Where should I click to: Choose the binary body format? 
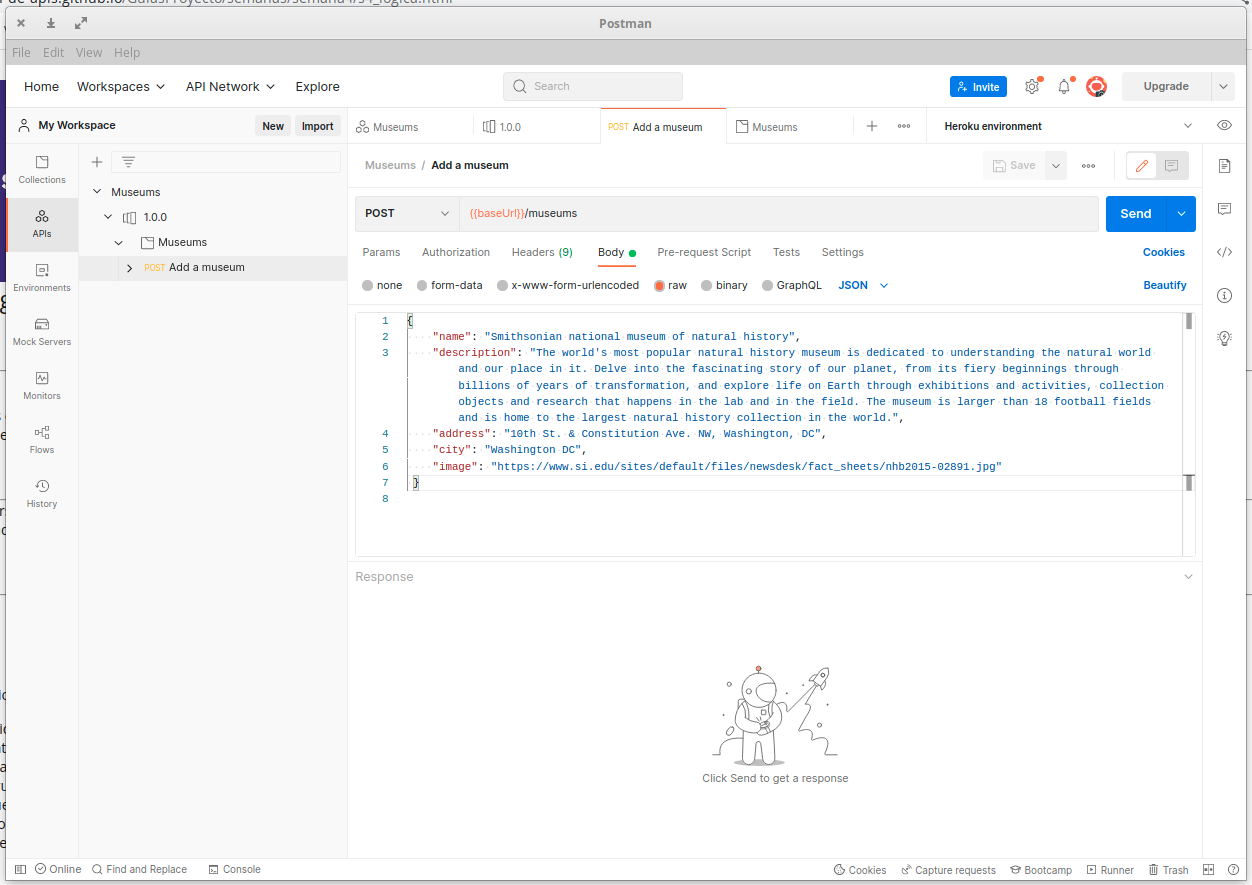723,285
